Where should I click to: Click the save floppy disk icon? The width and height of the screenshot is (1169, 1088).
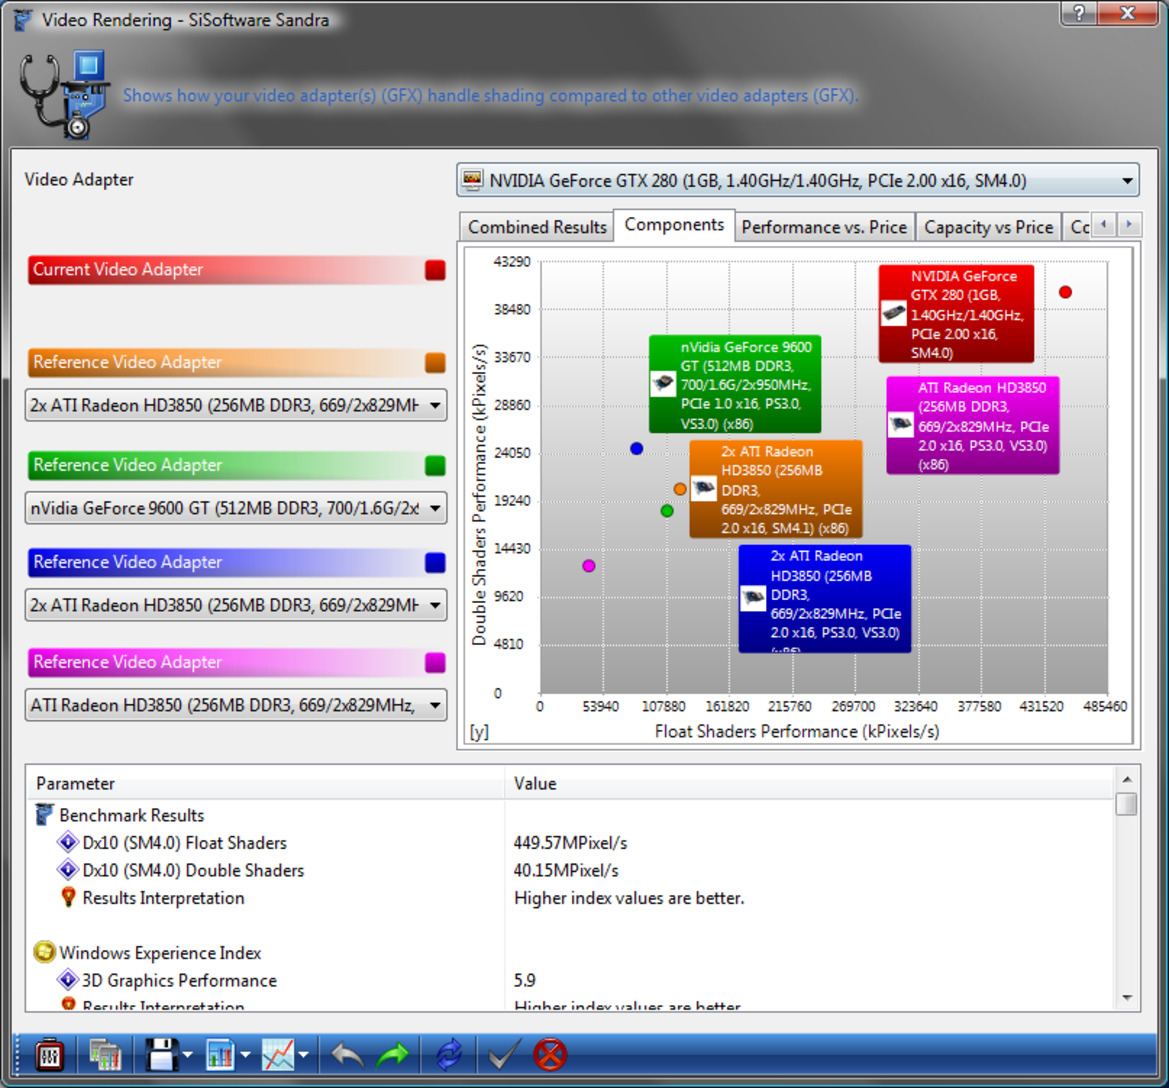pyautogui.click(x=161, y=1055)
